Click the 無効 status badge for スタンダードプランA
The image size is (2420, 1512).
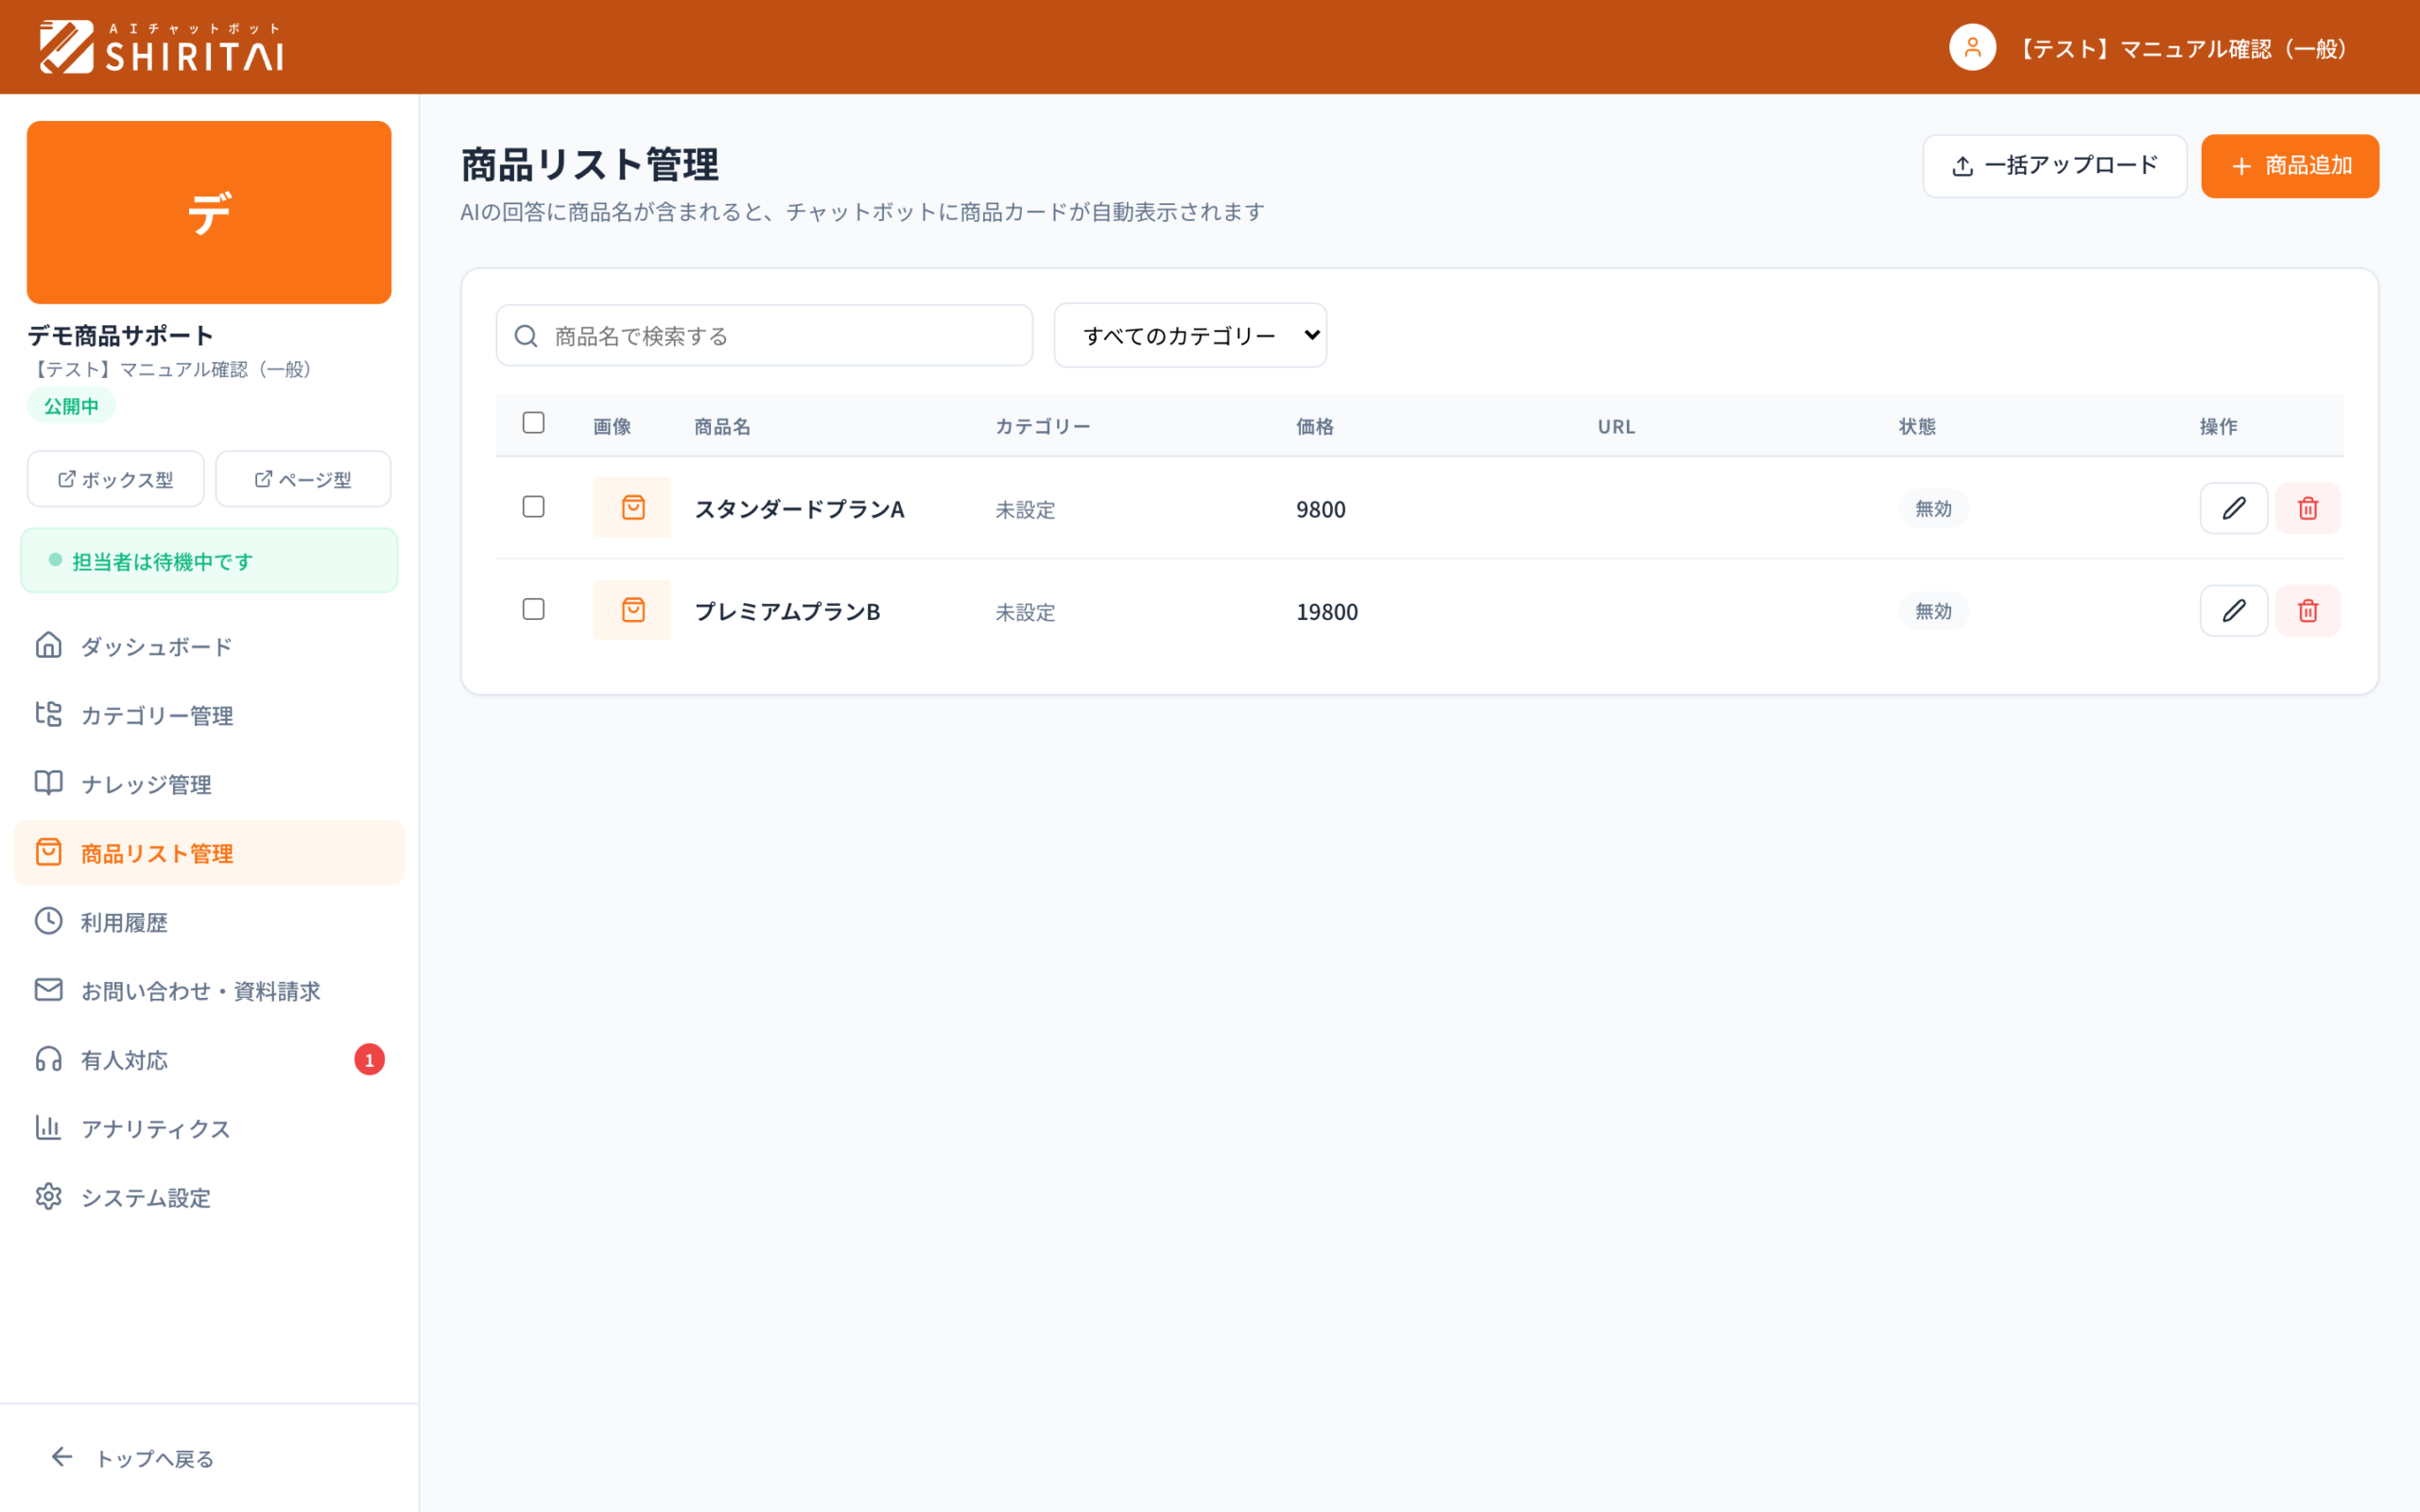coord(1933,509)
